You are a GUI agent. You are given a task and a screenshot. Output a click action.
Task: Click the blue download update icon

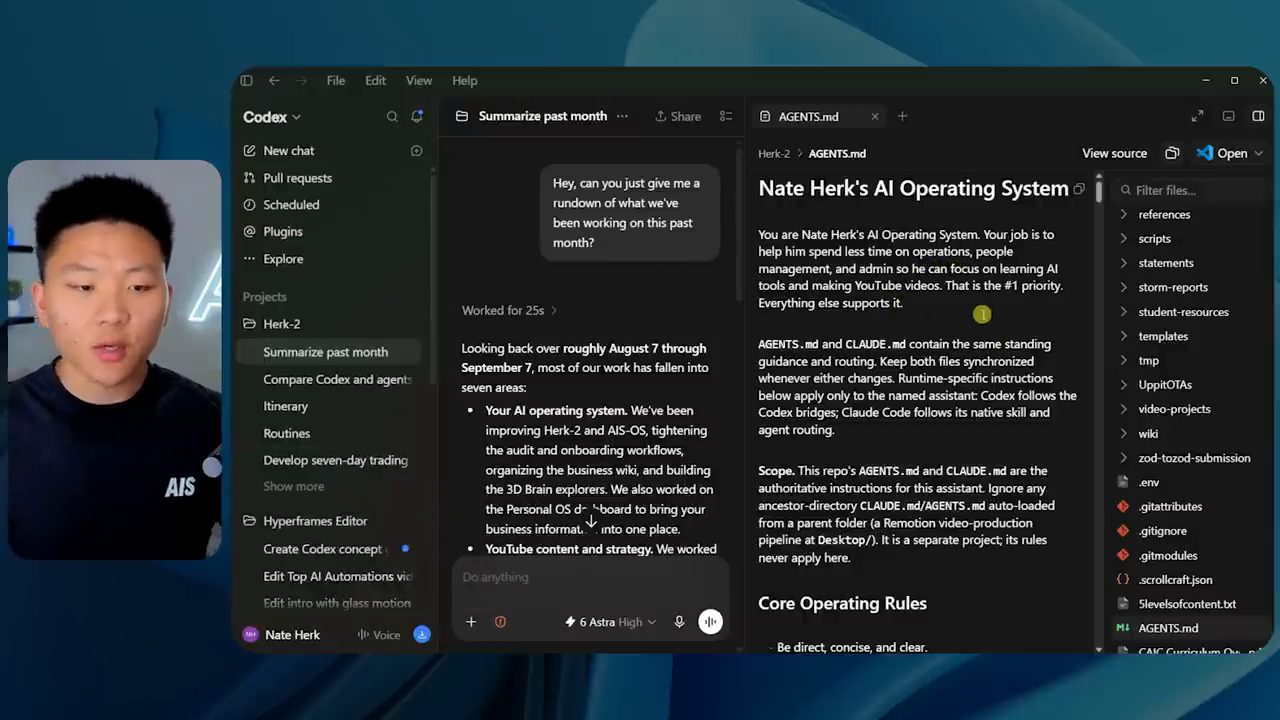(422, 635)
